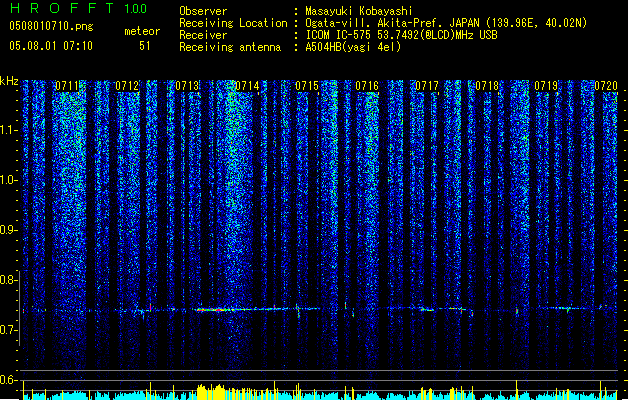This screenshot has width=629, height=400.
Task: Click the 0.9 kHz axis label
Action: pyautogui.click(x=9, y=230)
